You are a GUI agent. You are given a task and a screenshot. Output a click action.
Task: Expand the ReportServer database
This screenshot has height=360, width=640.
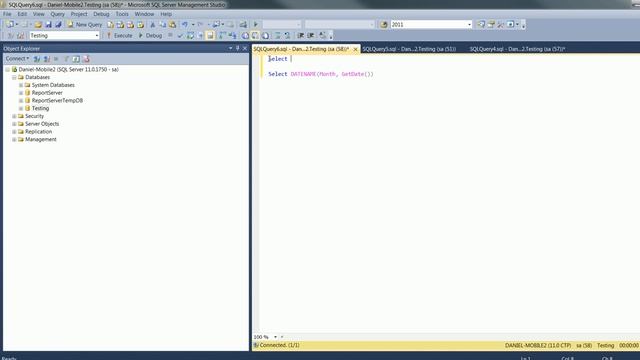point(21,93)
